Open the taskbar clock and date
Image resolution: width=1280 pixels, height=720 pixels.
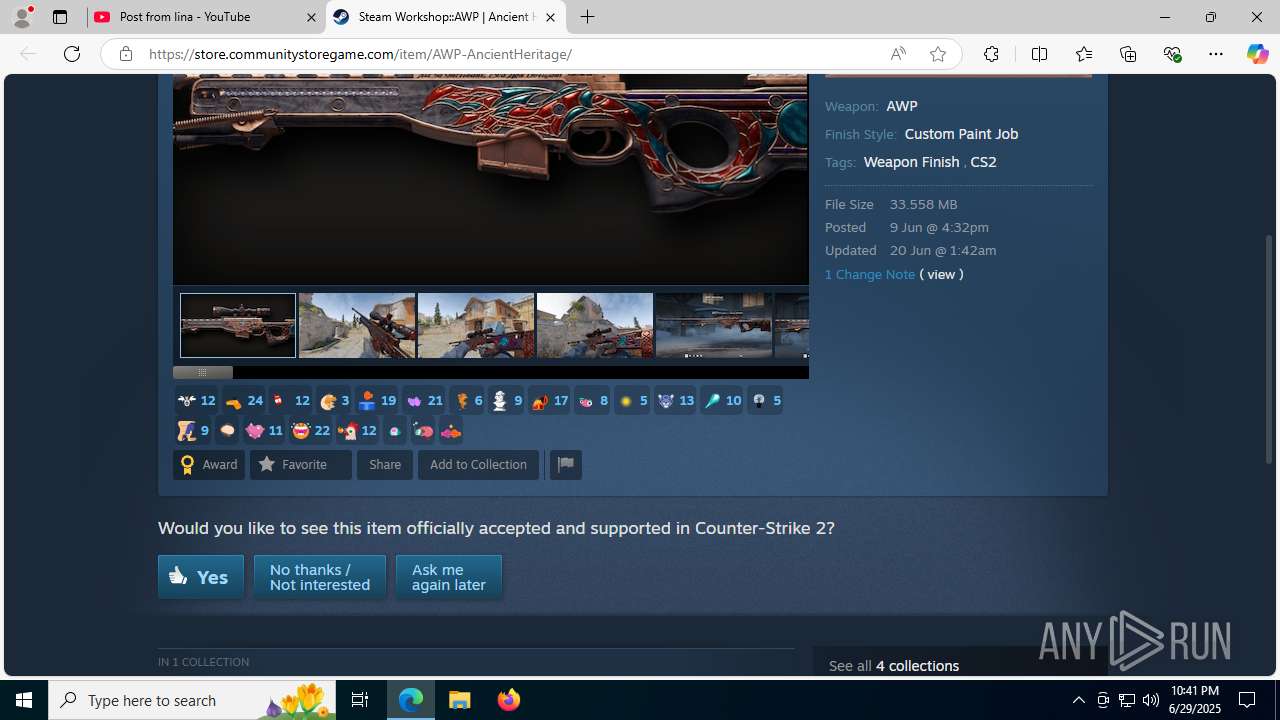tap(1195, 700)
